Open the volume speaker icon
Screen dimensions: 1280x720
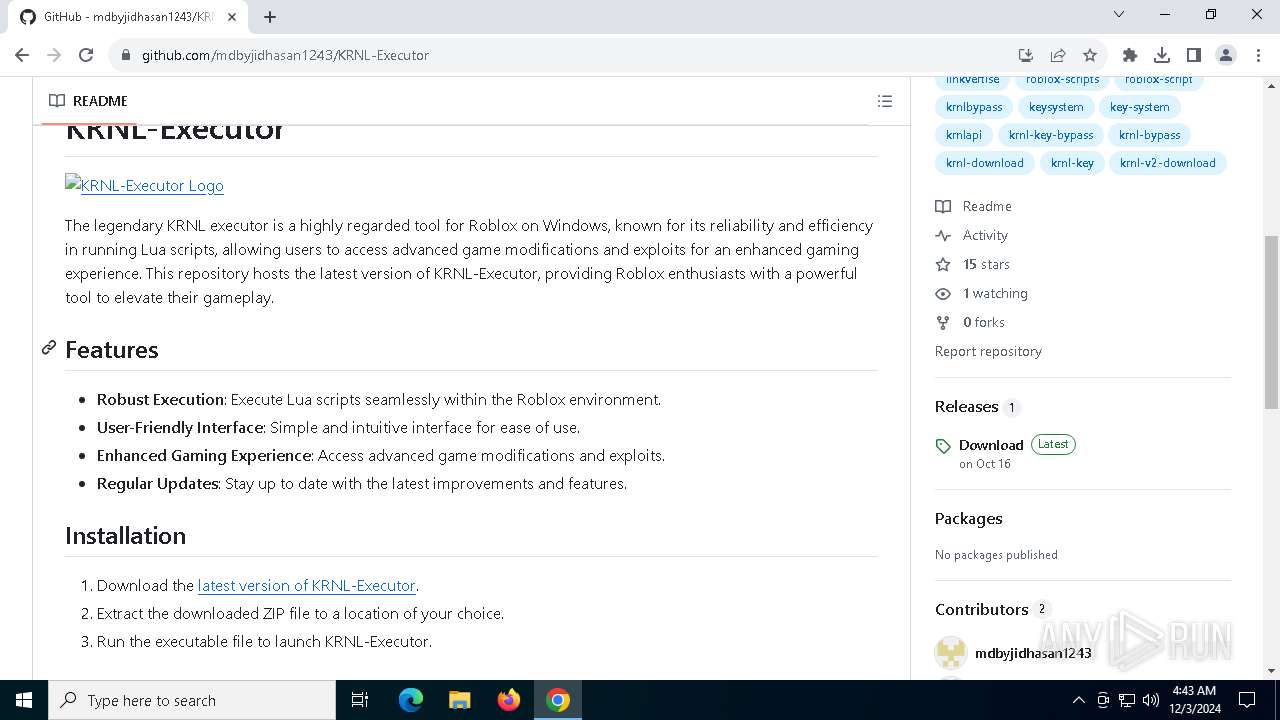click(1151, 700)
